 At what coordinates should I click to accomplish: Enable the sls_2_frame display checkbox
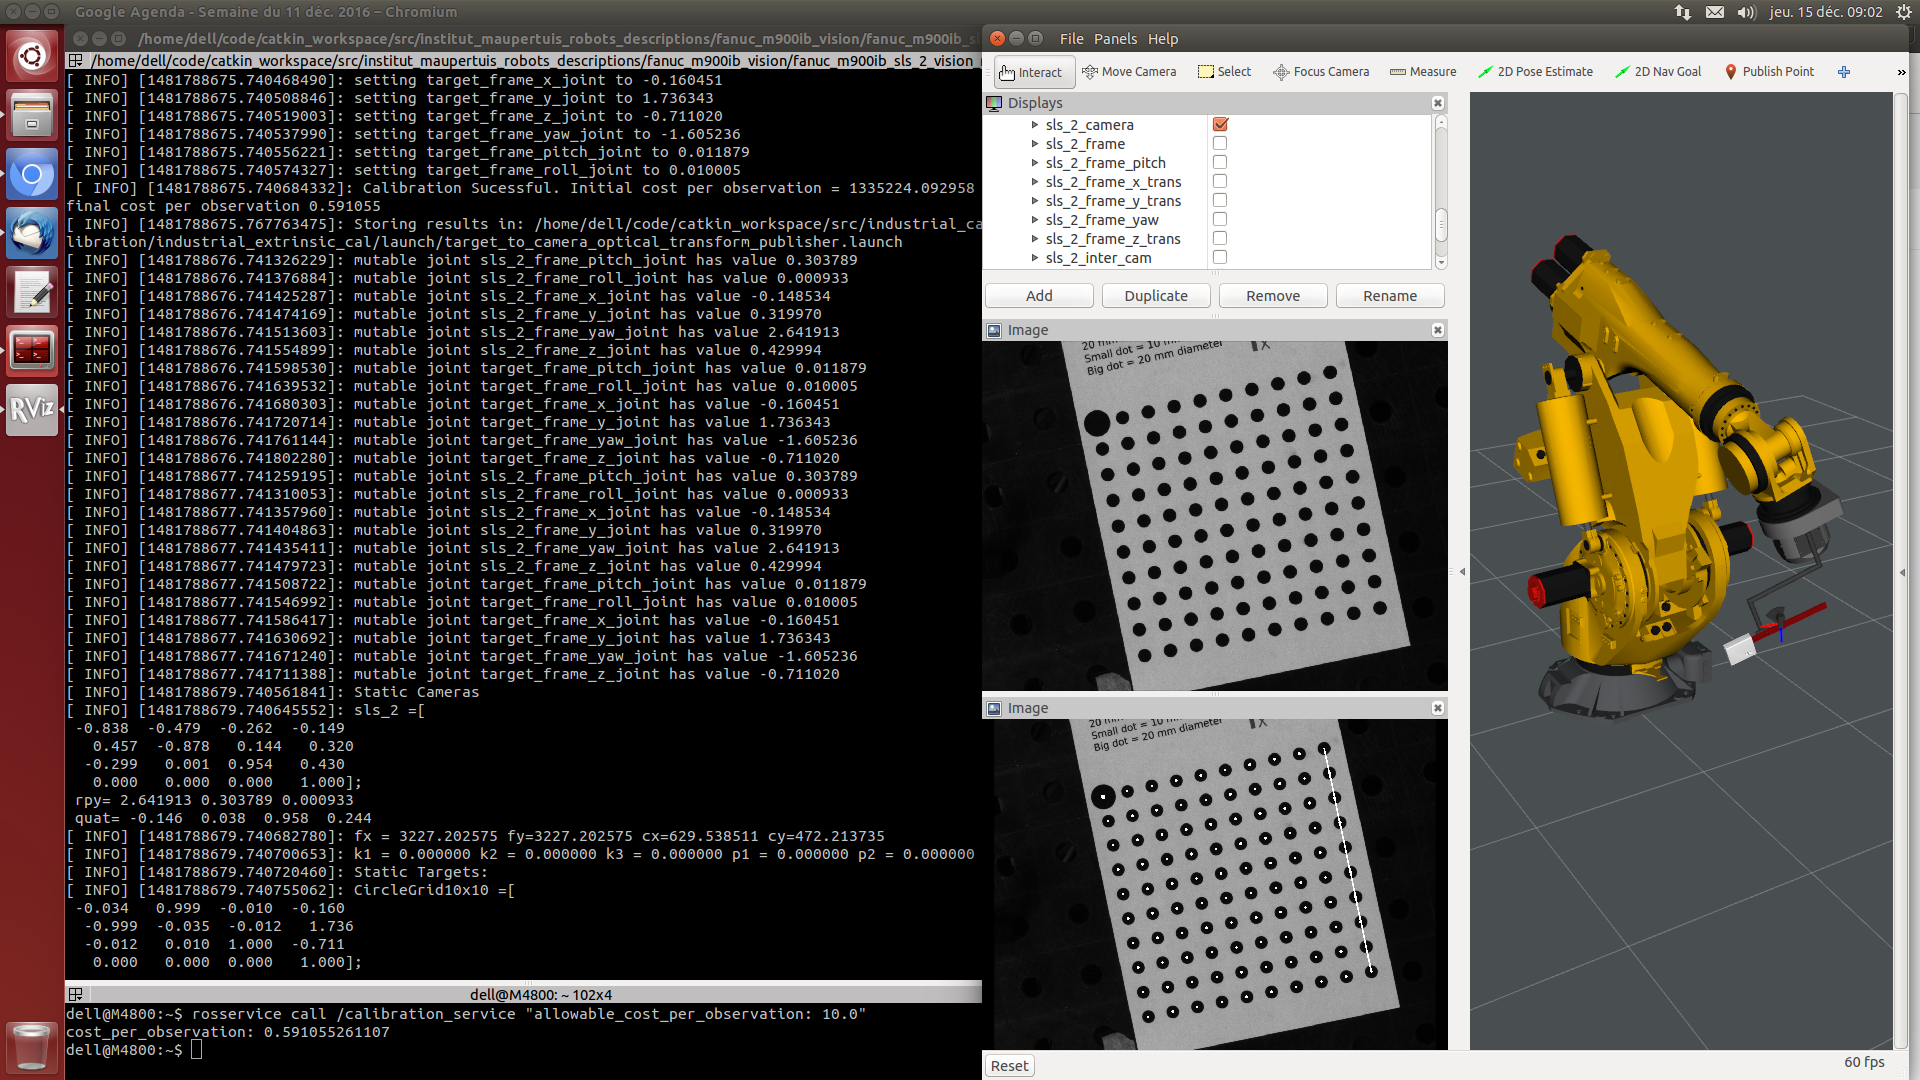pos(1220,144)
